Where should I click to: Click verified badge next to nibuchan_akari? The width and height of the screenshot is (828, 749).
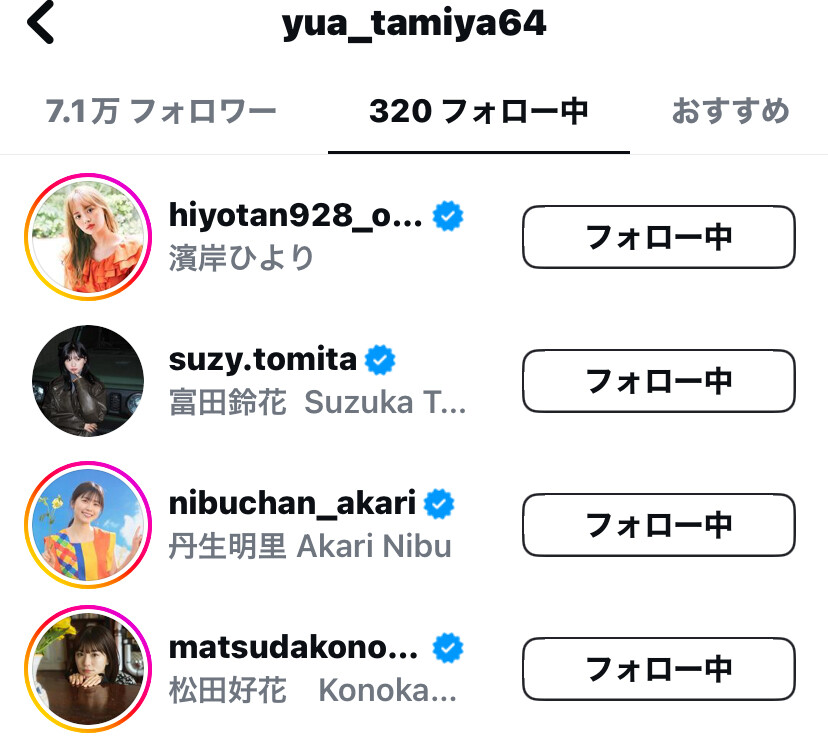tap(439, 504)
